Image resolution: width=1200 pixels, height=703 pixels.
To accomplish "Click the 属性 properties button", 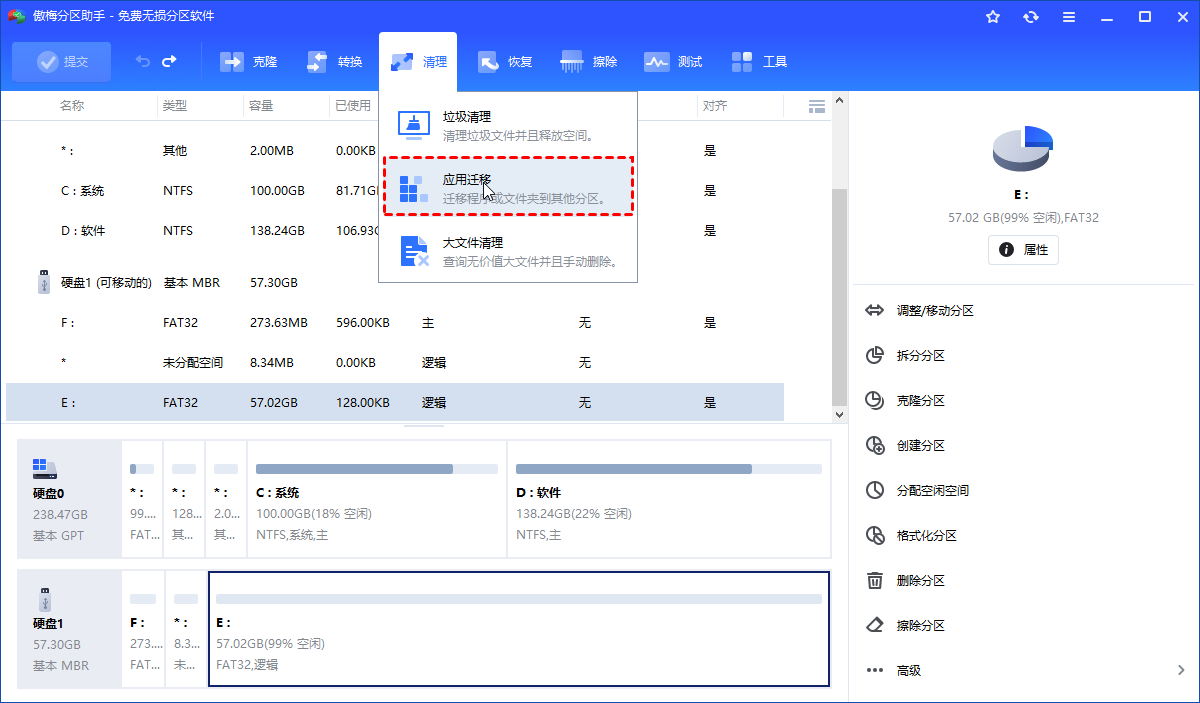I will pyautogui.click(x=1023, y=250).
